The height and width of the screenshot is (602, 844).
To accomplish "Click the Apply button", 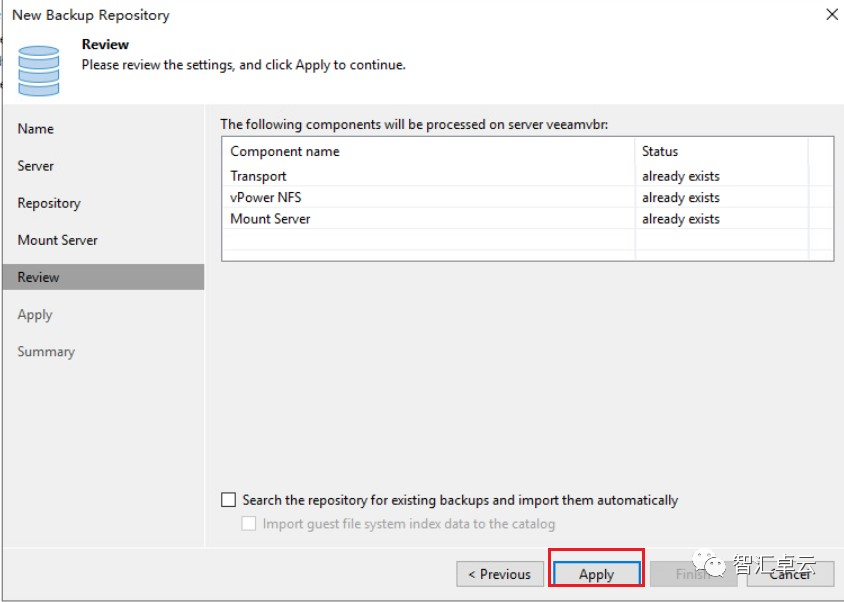I will pyautogui.click(x=596, y=574).
